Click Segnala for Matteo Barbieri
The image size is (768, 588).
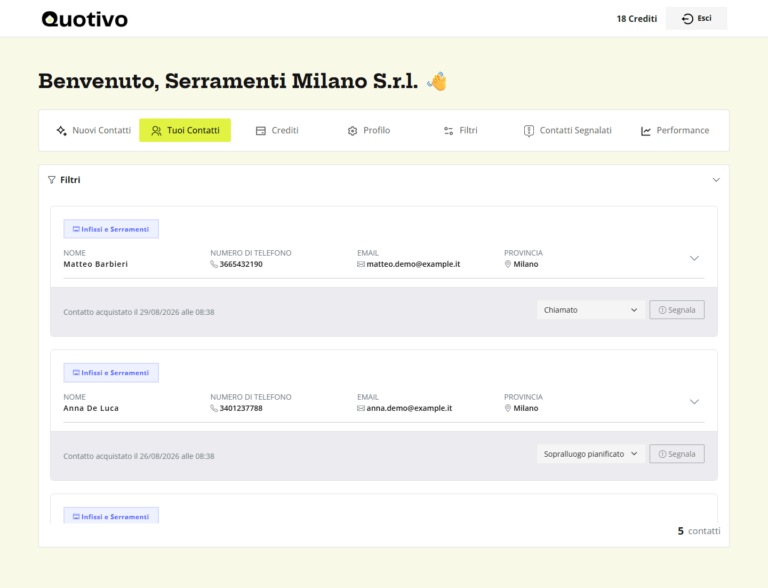pyautogui.click(x=677, y=310)
